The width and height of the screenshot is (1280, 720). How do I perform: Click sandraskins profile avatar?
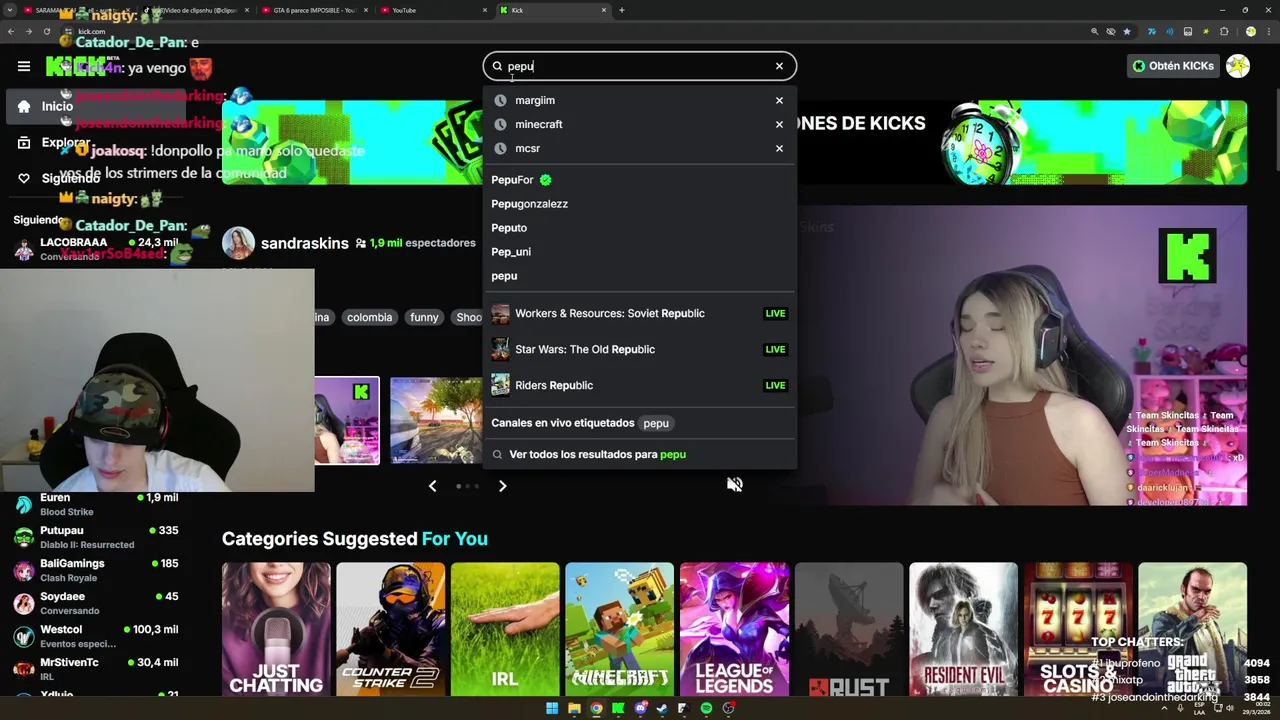(238, 243)
